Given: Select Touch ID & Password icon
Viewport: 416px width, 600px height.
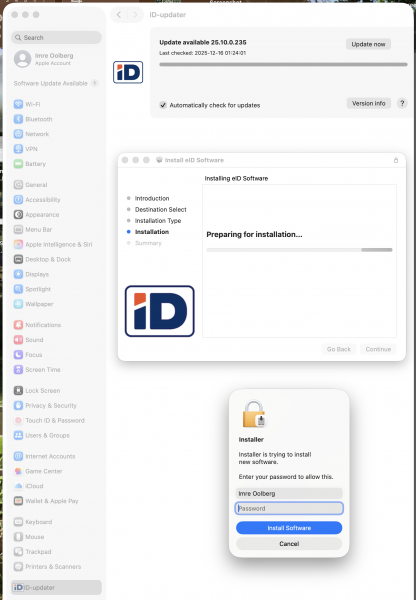Looking at the screenshot, I should (x=18, y=421).
